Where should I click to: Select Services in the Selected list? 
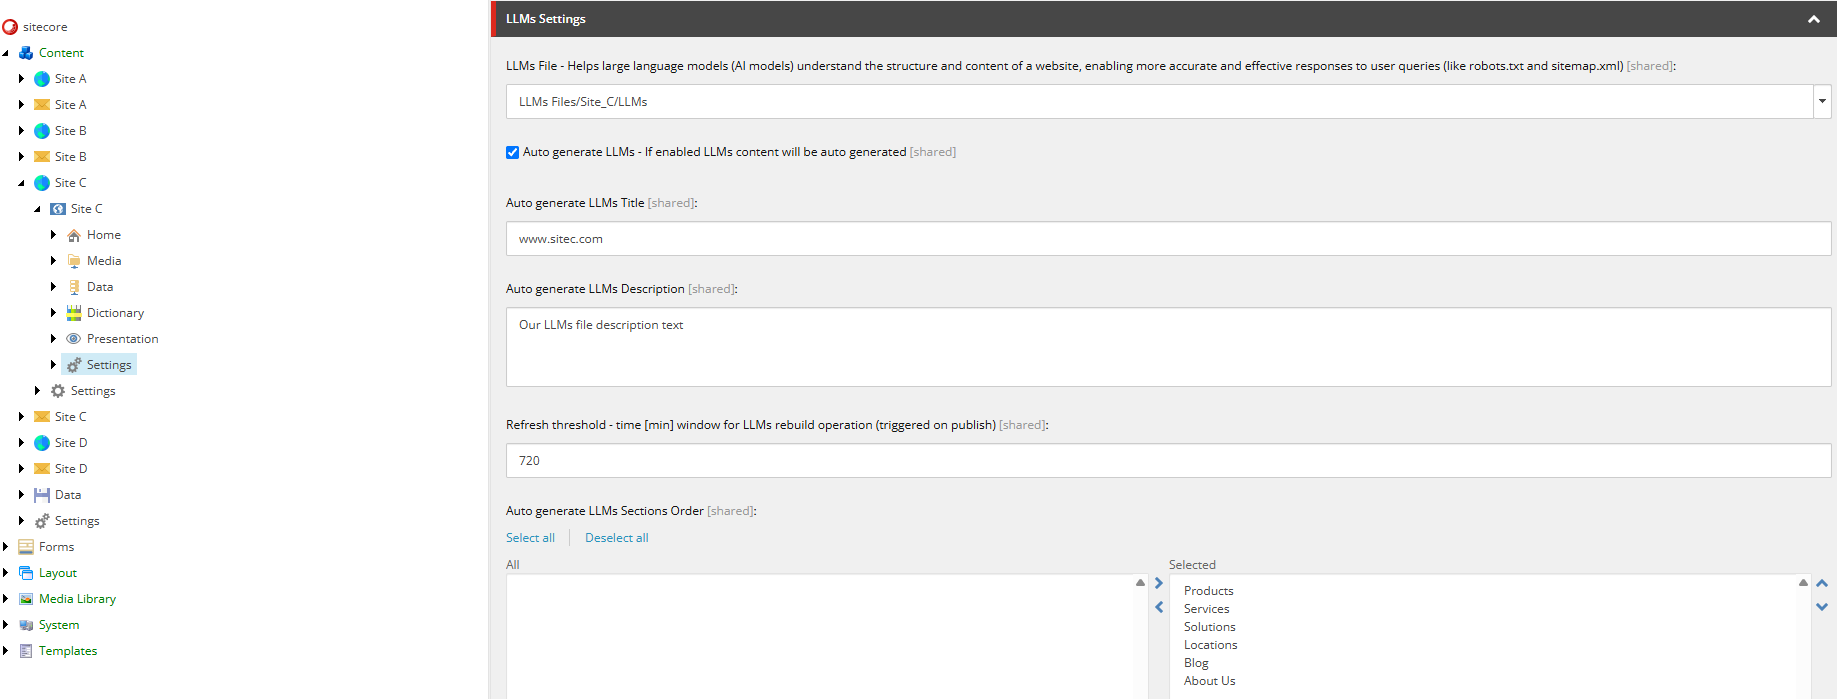point(1206,609)
